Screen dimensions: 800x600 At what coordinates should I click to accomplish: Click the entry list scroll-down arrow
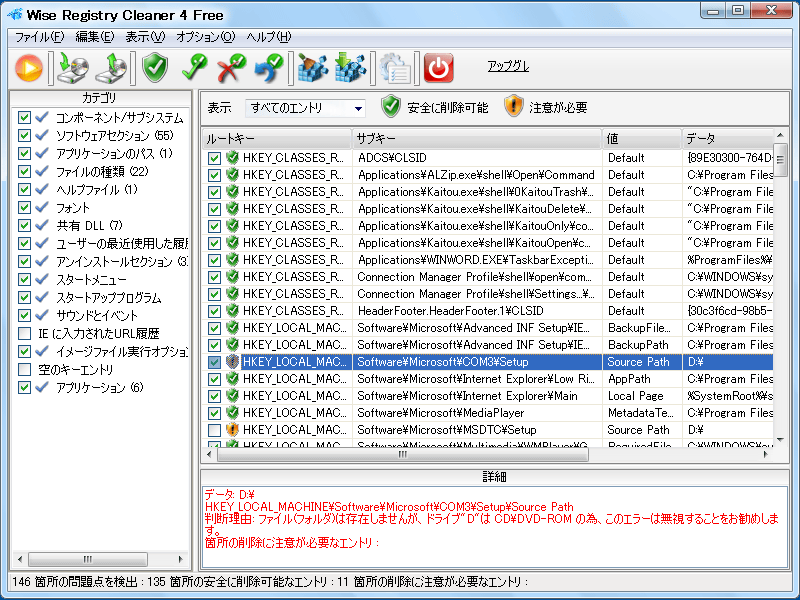pos(780,440)
